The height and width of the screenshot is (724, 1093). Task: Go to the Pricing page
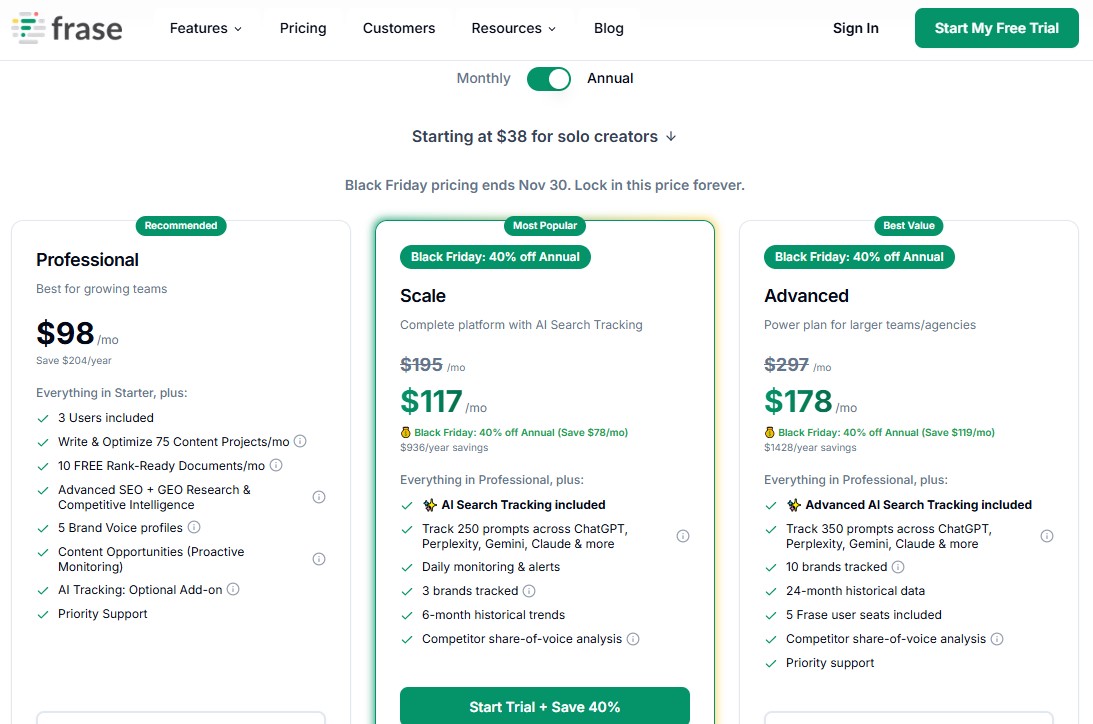303,28
